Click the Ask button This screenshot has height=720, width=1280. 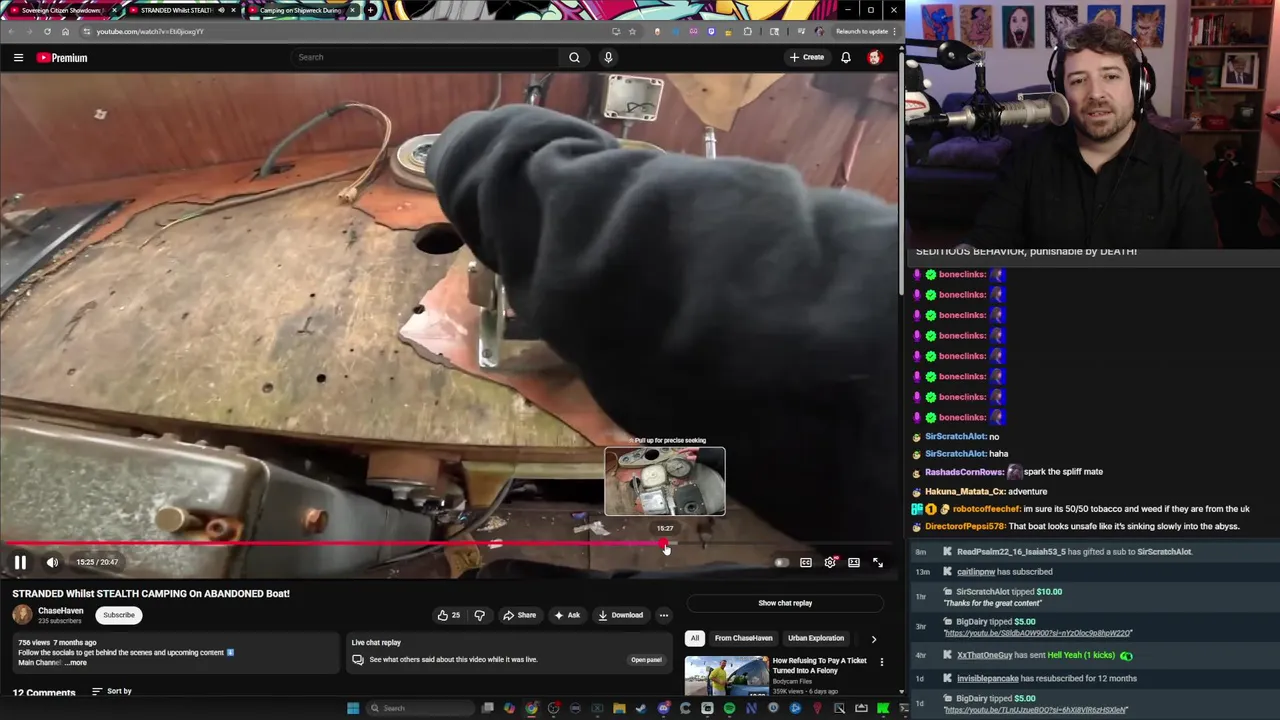[x=567, y=615]
